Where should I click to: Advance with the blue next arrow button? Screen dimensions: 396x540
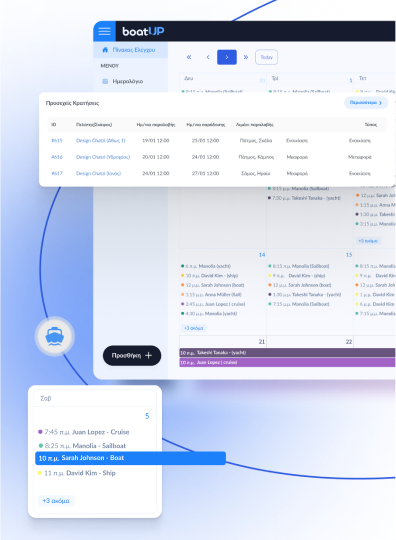pyautogui.click(x=227, y=57)
